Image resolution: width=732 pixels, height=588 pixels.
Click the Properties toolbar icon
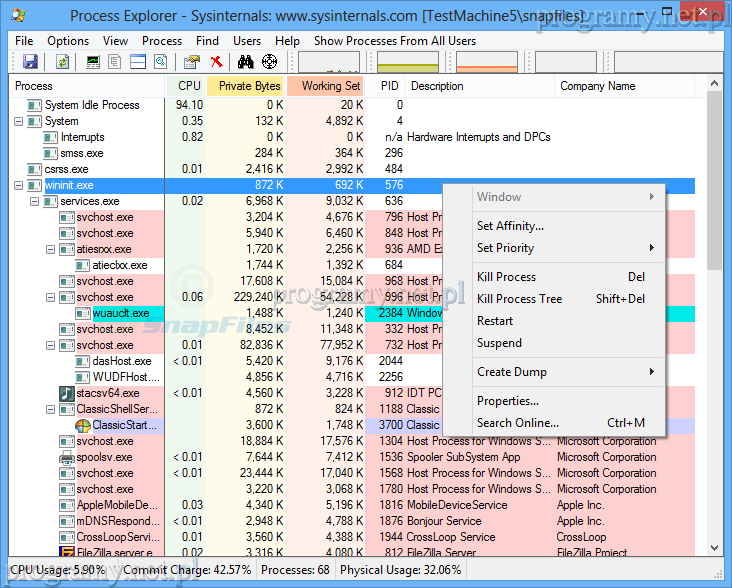click(193, 62)
